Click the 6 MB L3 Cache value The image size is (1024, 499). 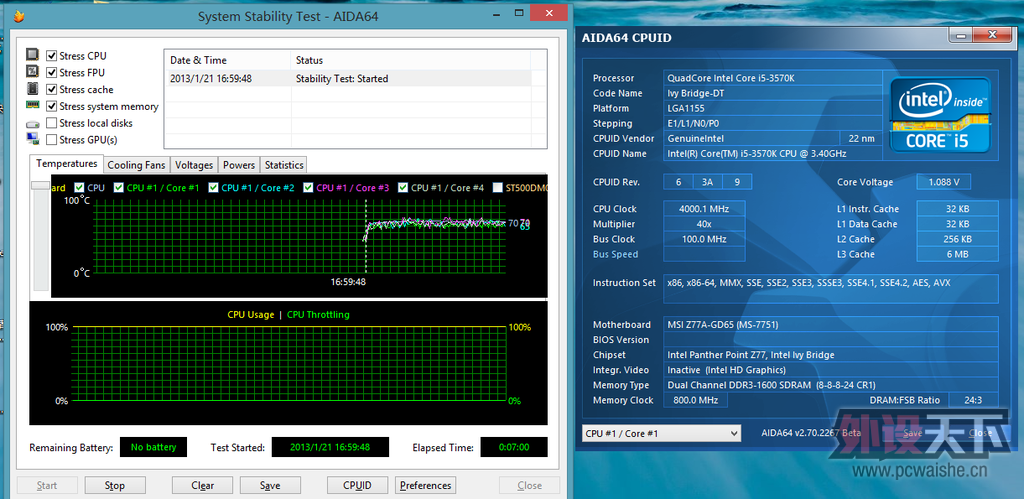957,254
